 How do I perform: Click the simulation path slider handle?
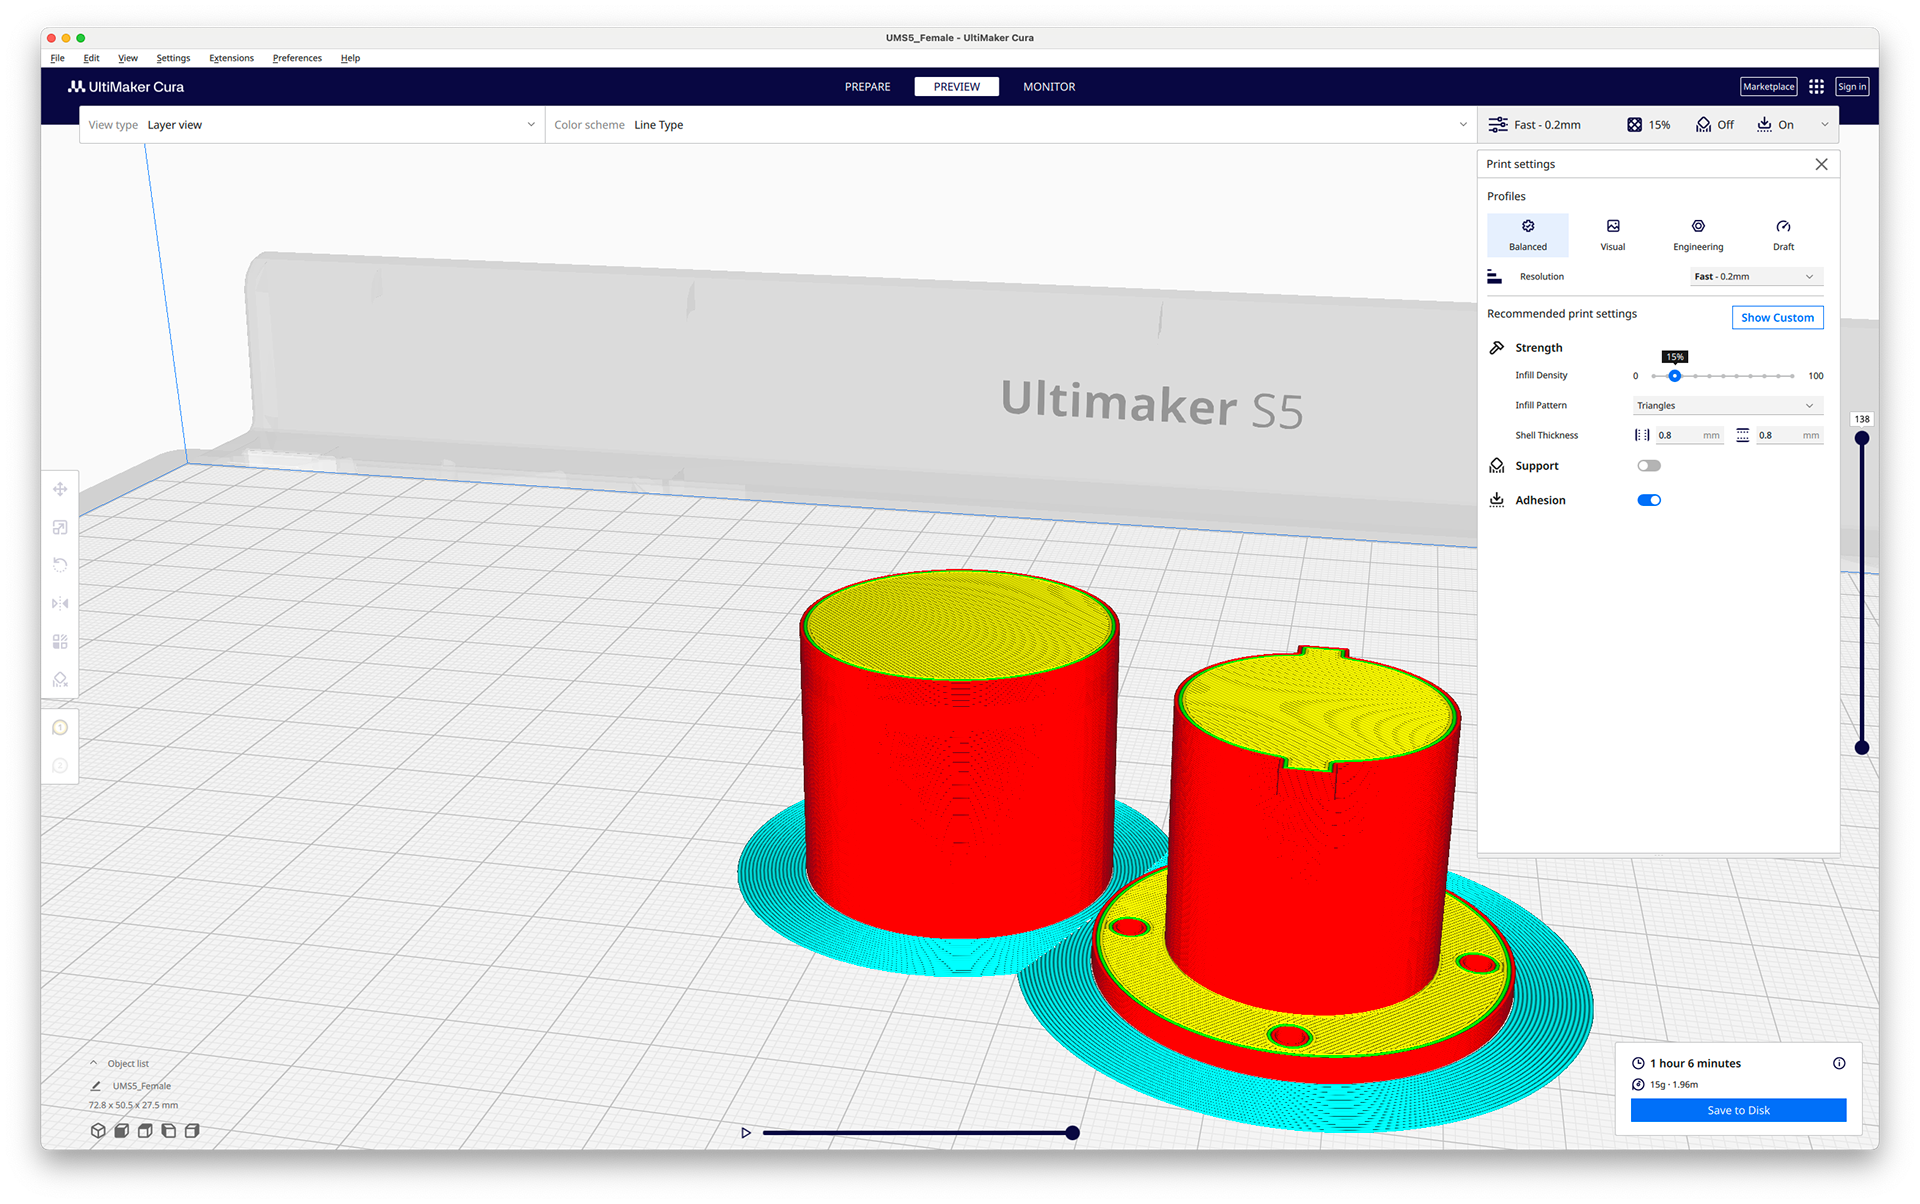click(x=1072, y=1133)
